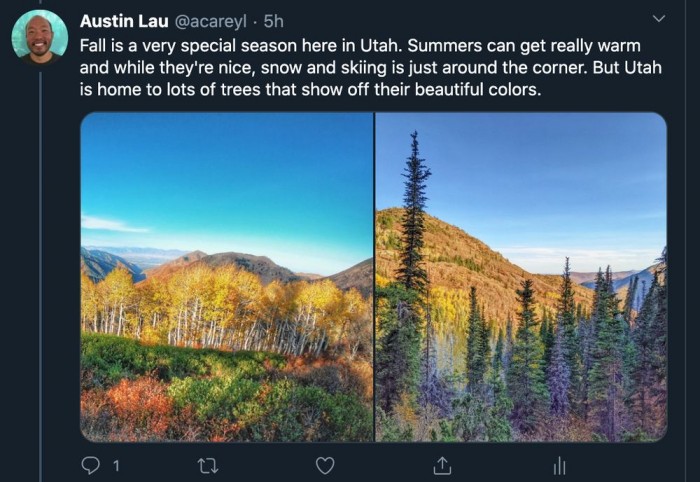Screen dimensions: 700x482
Task: Open Austin Lau's profile picture
Action: point(40,37)
